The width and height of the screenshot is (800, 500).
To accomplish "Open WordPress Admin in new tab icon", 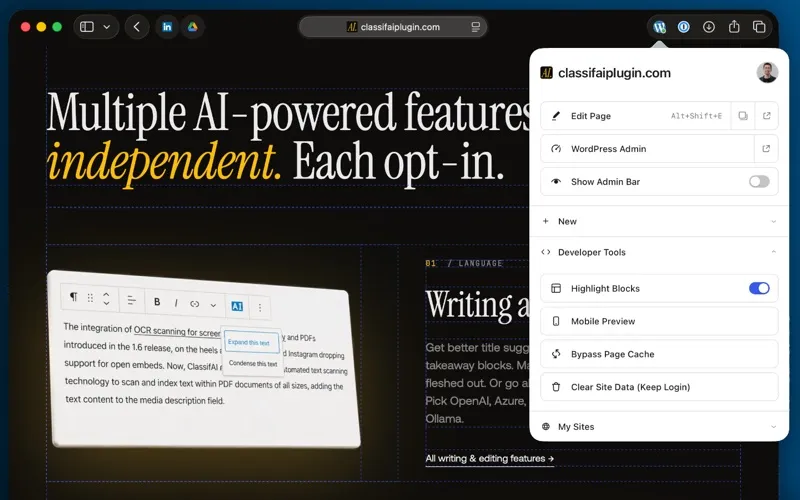I will tap(766, 149).
